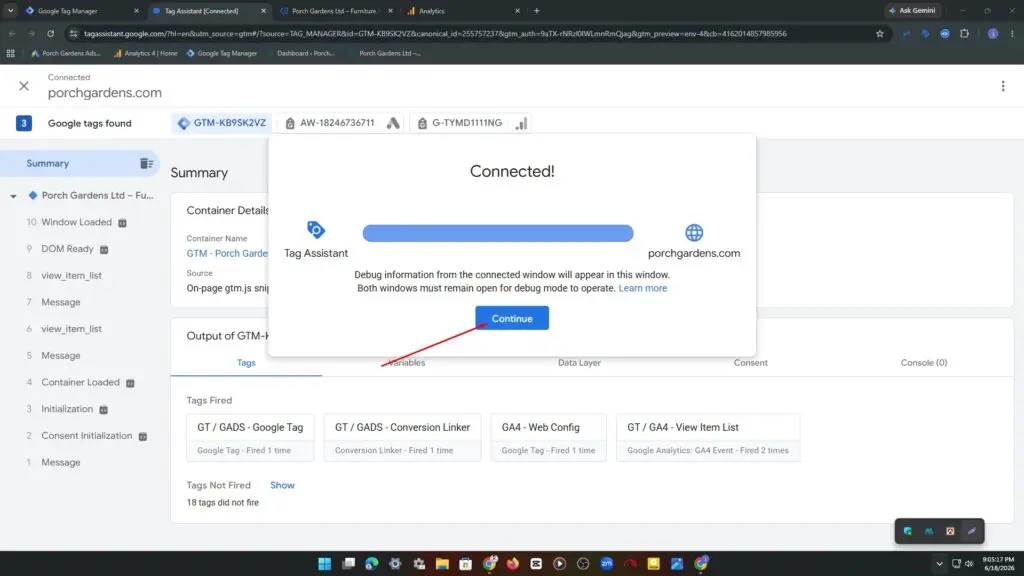1024x576 pixels.
Task: Click the address bar URL
Action: point(435,33)
